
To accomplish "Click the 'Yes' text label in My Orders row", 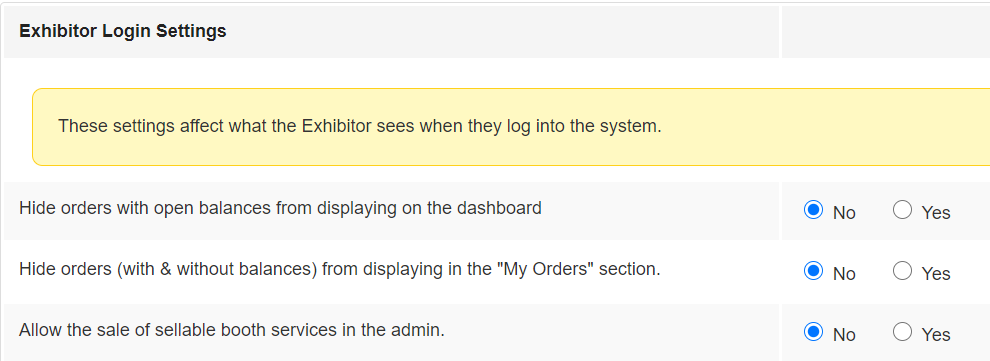I will [x=936, y=274].
